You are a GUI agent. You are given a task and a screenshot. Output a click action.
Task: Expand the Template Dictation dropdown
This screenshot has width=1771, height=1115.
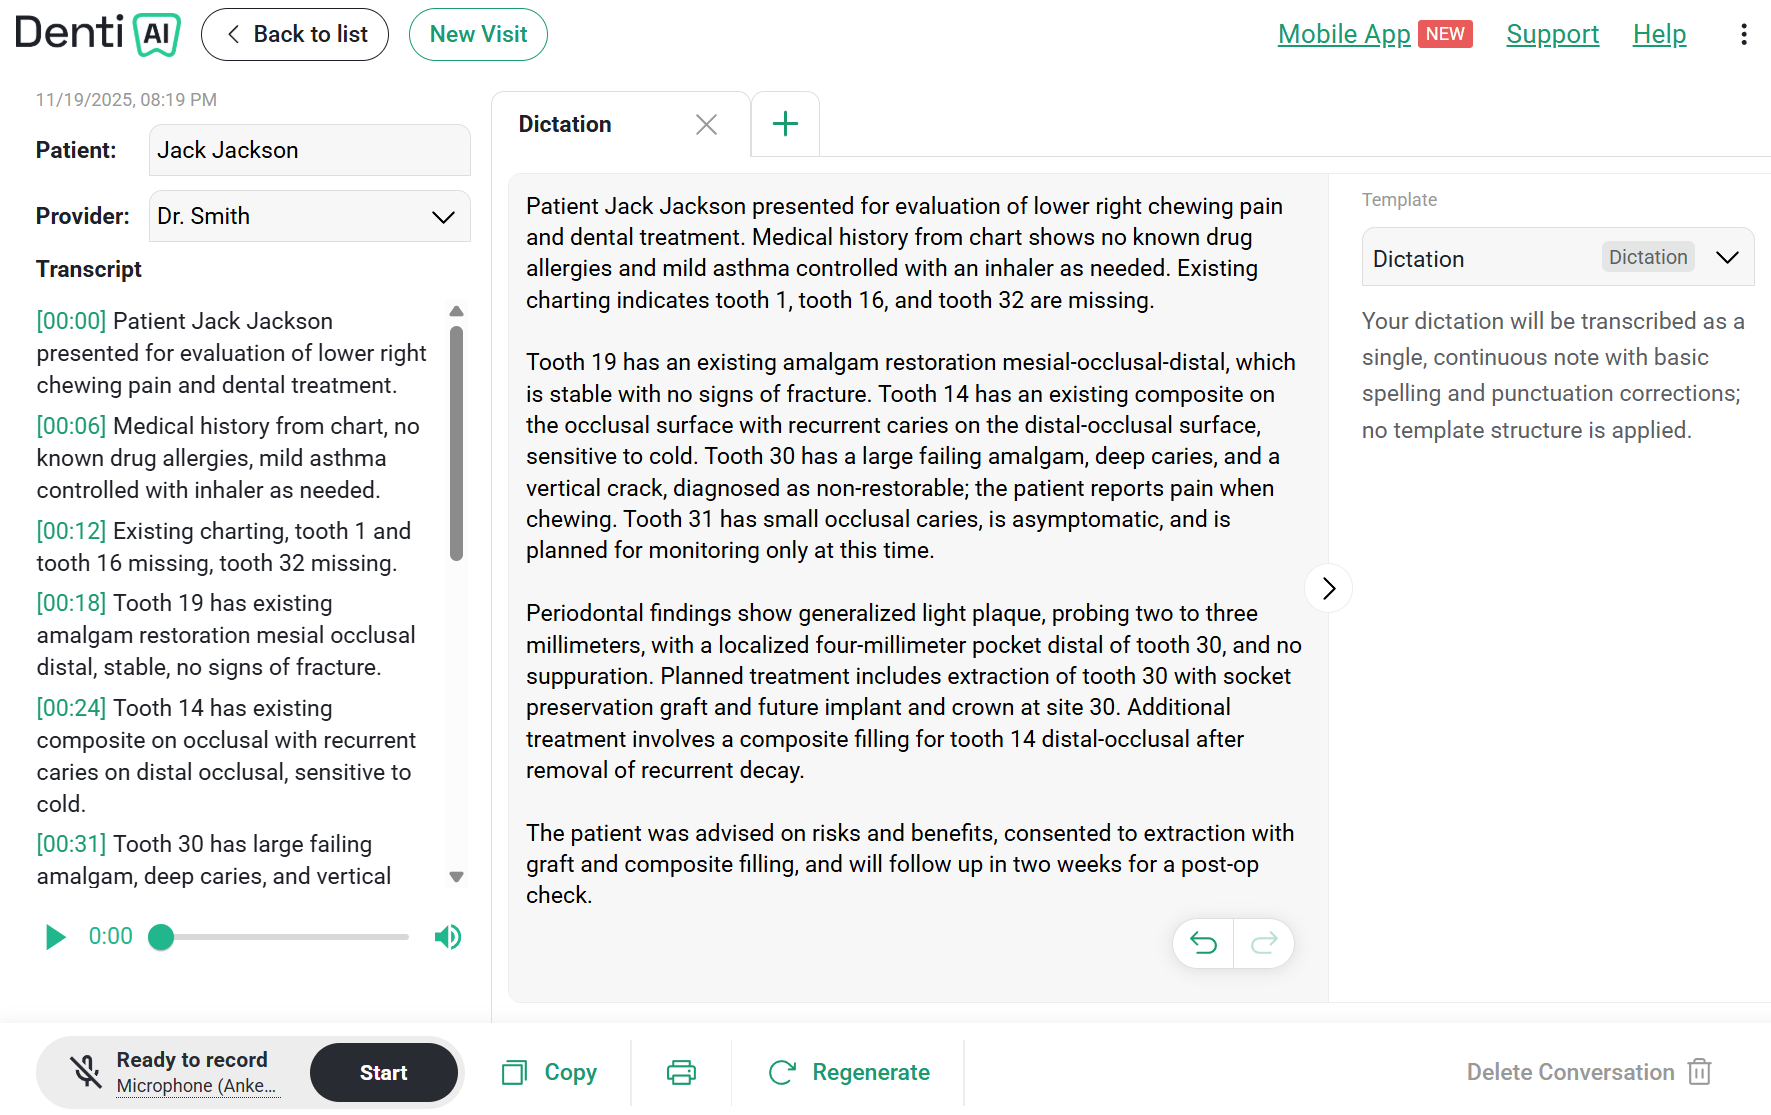[1558, 258]
